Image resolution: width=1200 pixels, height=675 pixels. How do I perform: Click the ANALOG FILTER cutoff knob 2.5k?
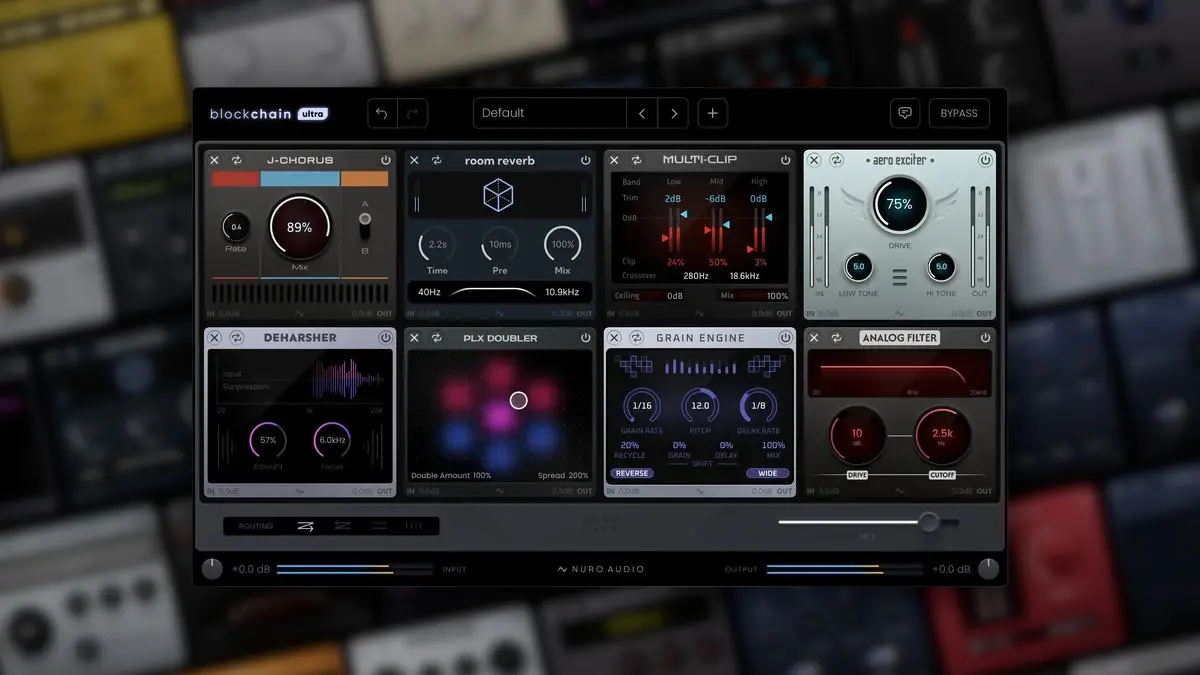(x=942, y=436)
